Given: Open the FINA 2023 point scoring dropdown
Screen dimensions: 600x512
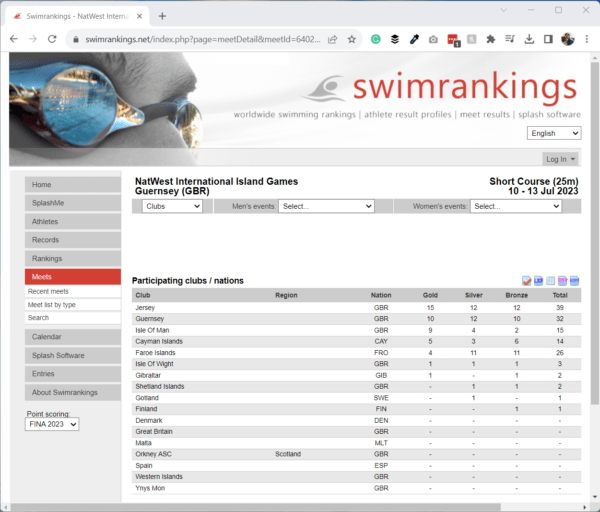Looking at the screenshot, I should point(51,424).
